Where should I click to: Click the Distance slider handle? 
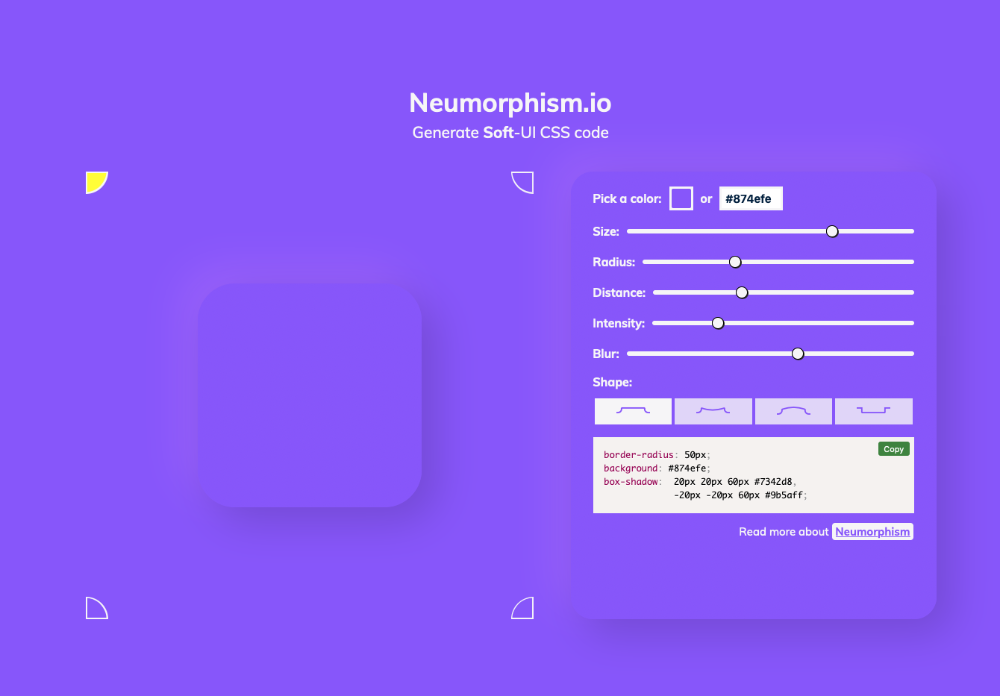742,293
